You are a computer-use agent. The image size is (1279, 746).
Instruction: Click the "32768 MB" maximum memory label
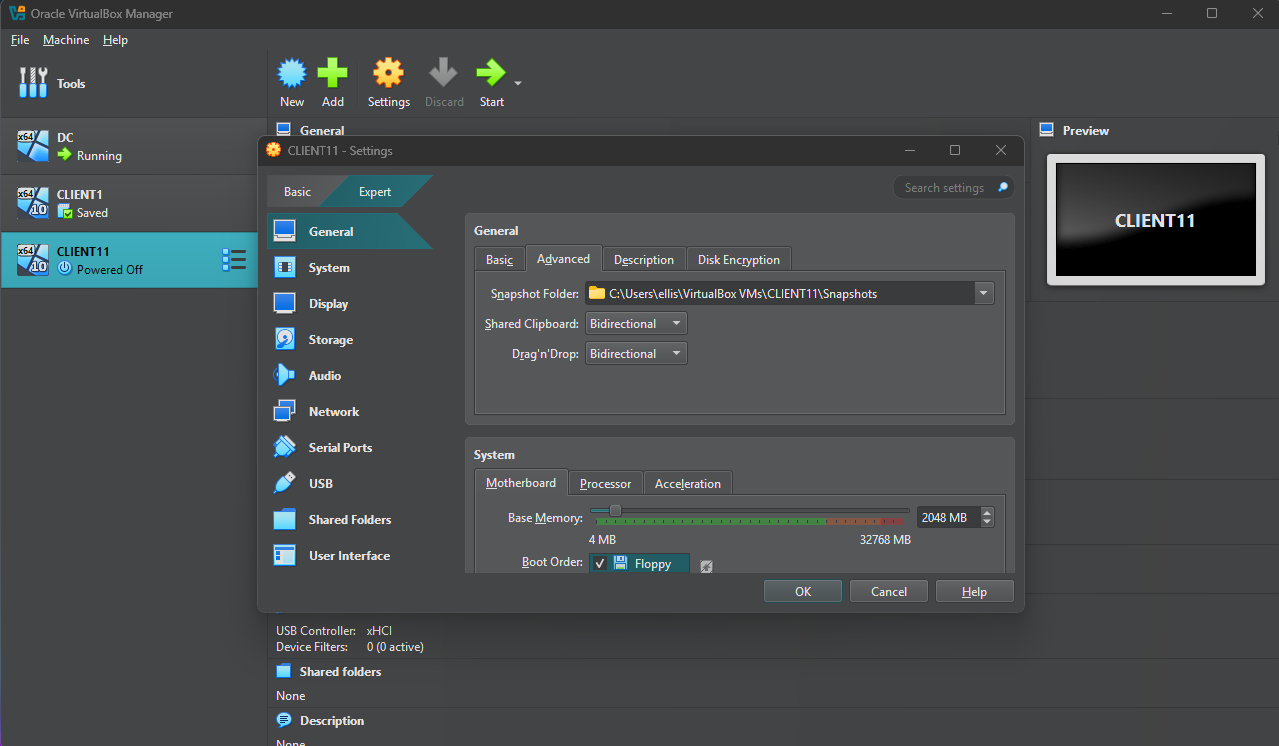(885, 540)
